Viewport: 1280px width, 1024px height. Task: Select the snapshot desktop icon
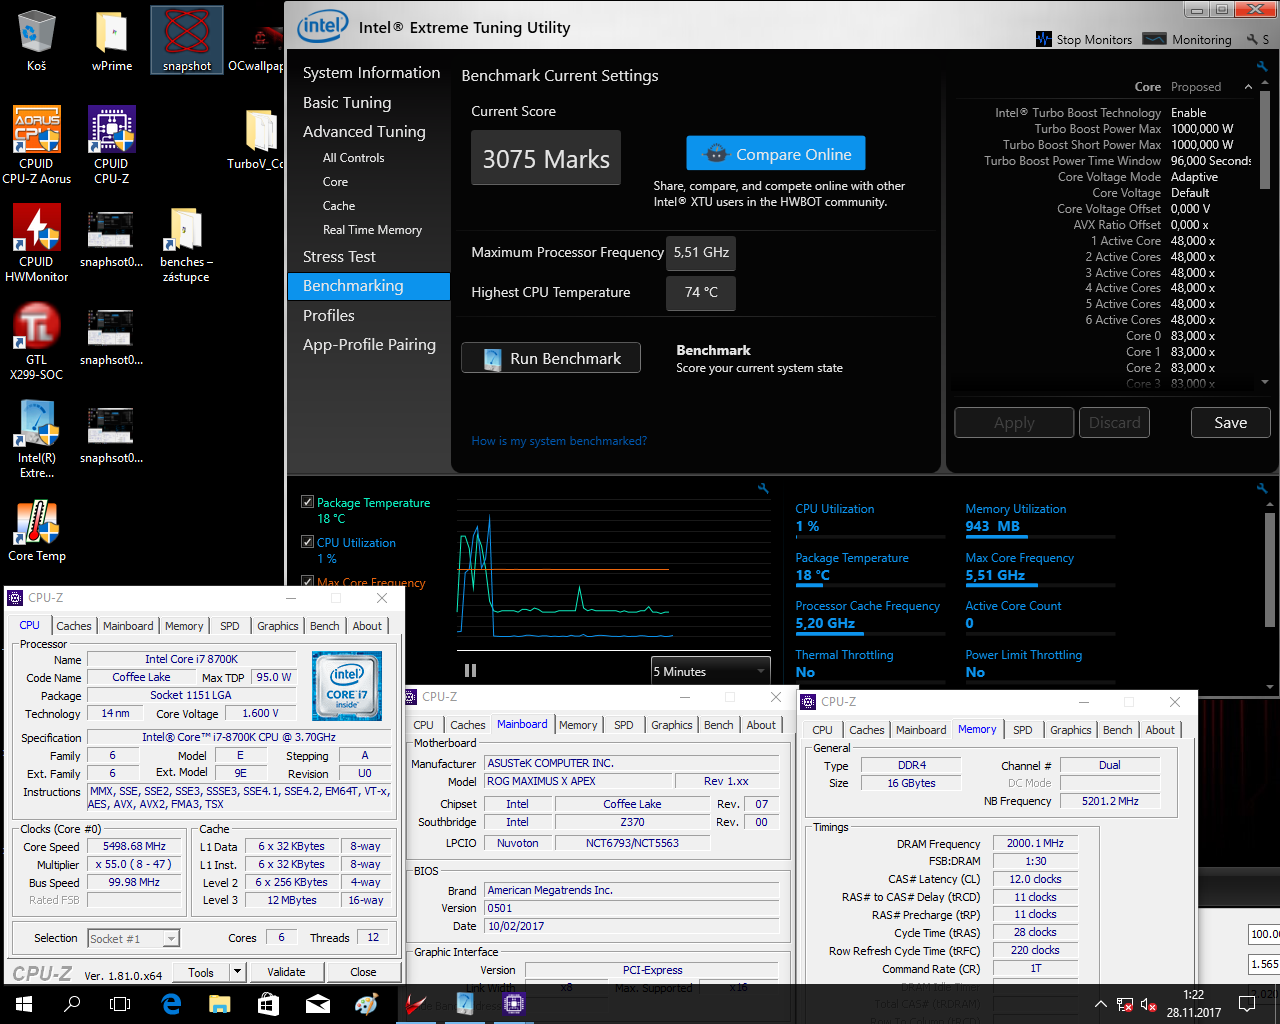point(187,40)
